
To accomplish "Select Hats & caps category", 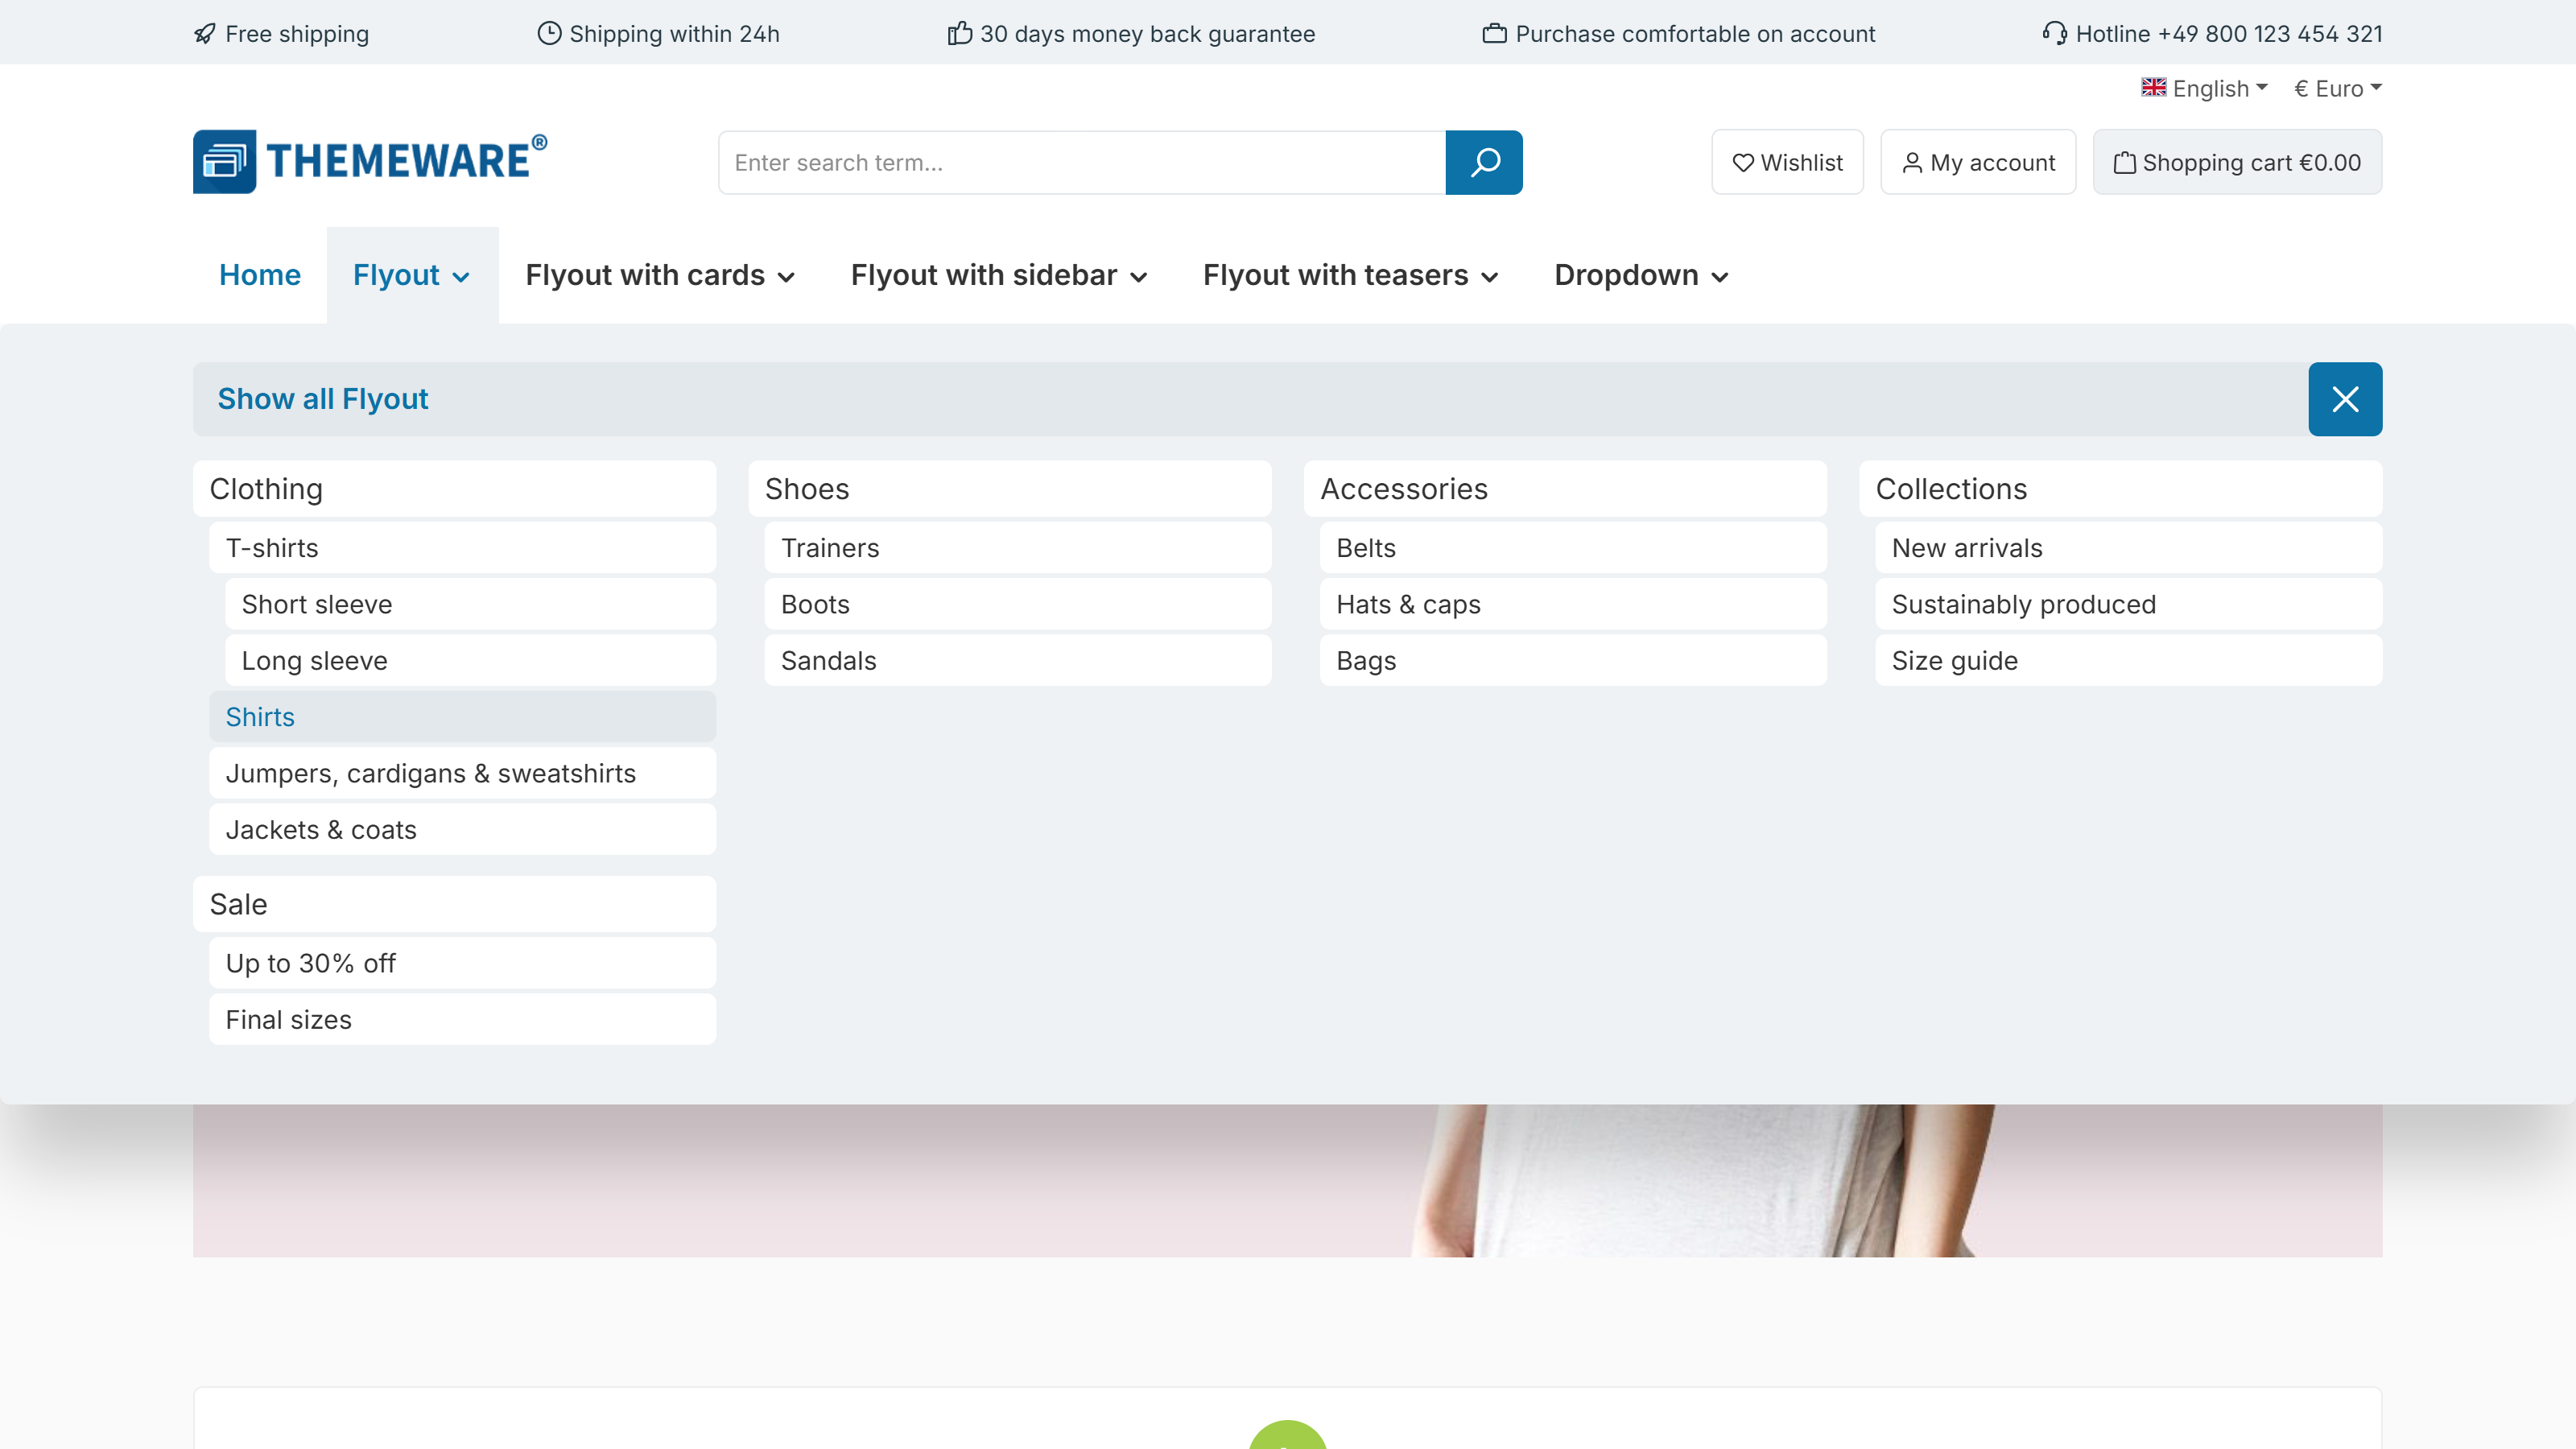I will click(x=1574, y=604).
